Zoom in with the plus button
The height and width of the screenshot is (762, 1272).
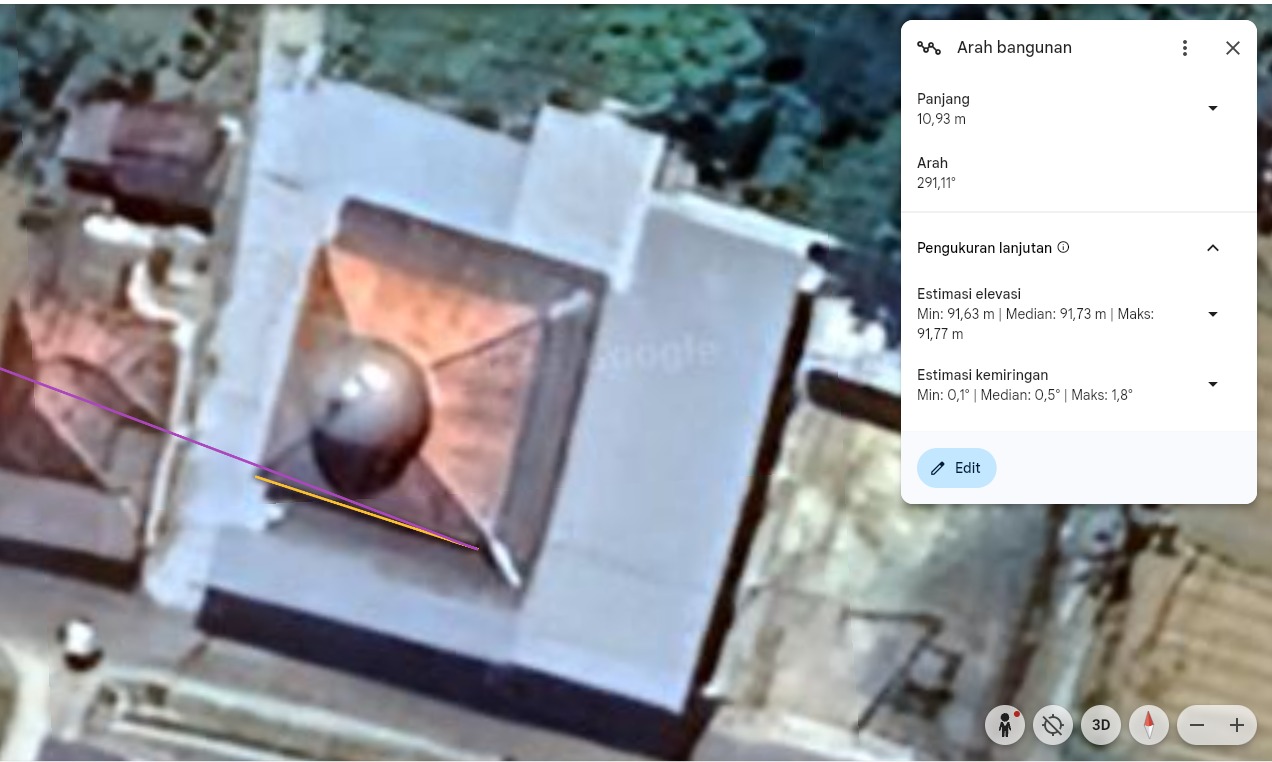(1237, 725)
